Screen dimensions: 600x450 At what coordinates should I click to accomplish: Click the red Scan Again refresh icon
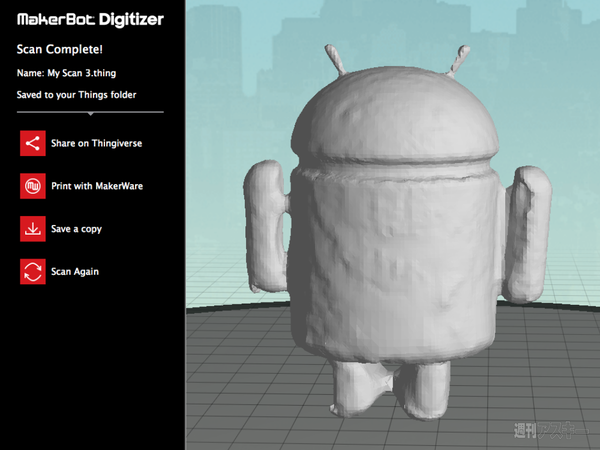point(33,272)
